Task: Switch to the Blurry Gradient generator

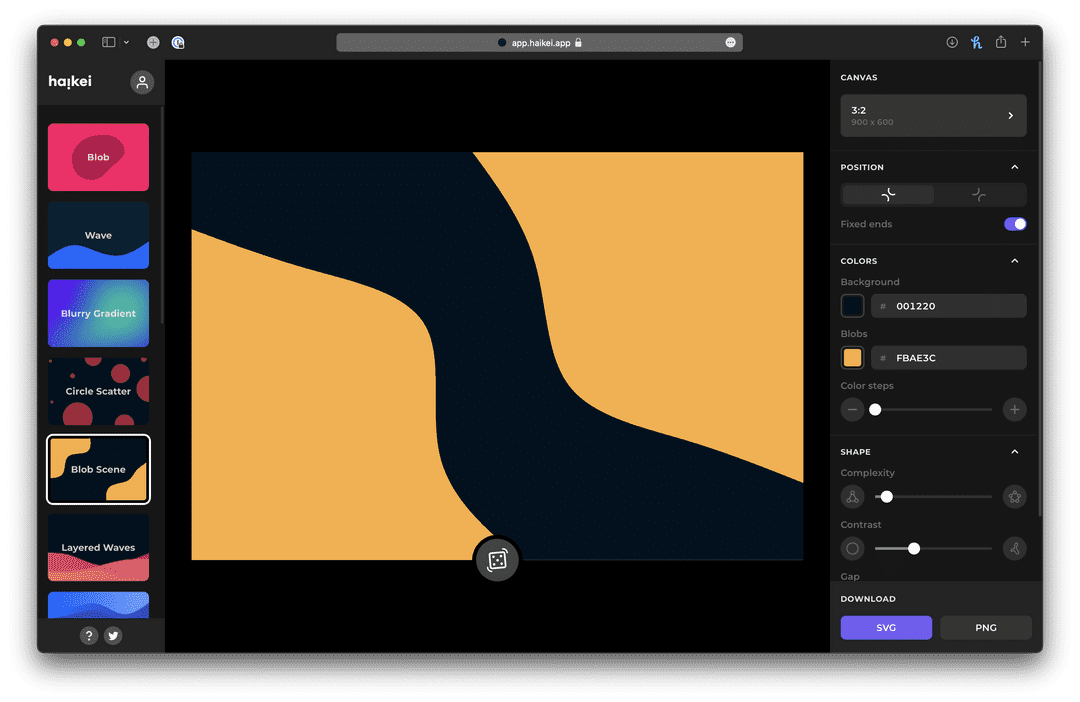Action: pyautogui.click(x=98, y=313)
